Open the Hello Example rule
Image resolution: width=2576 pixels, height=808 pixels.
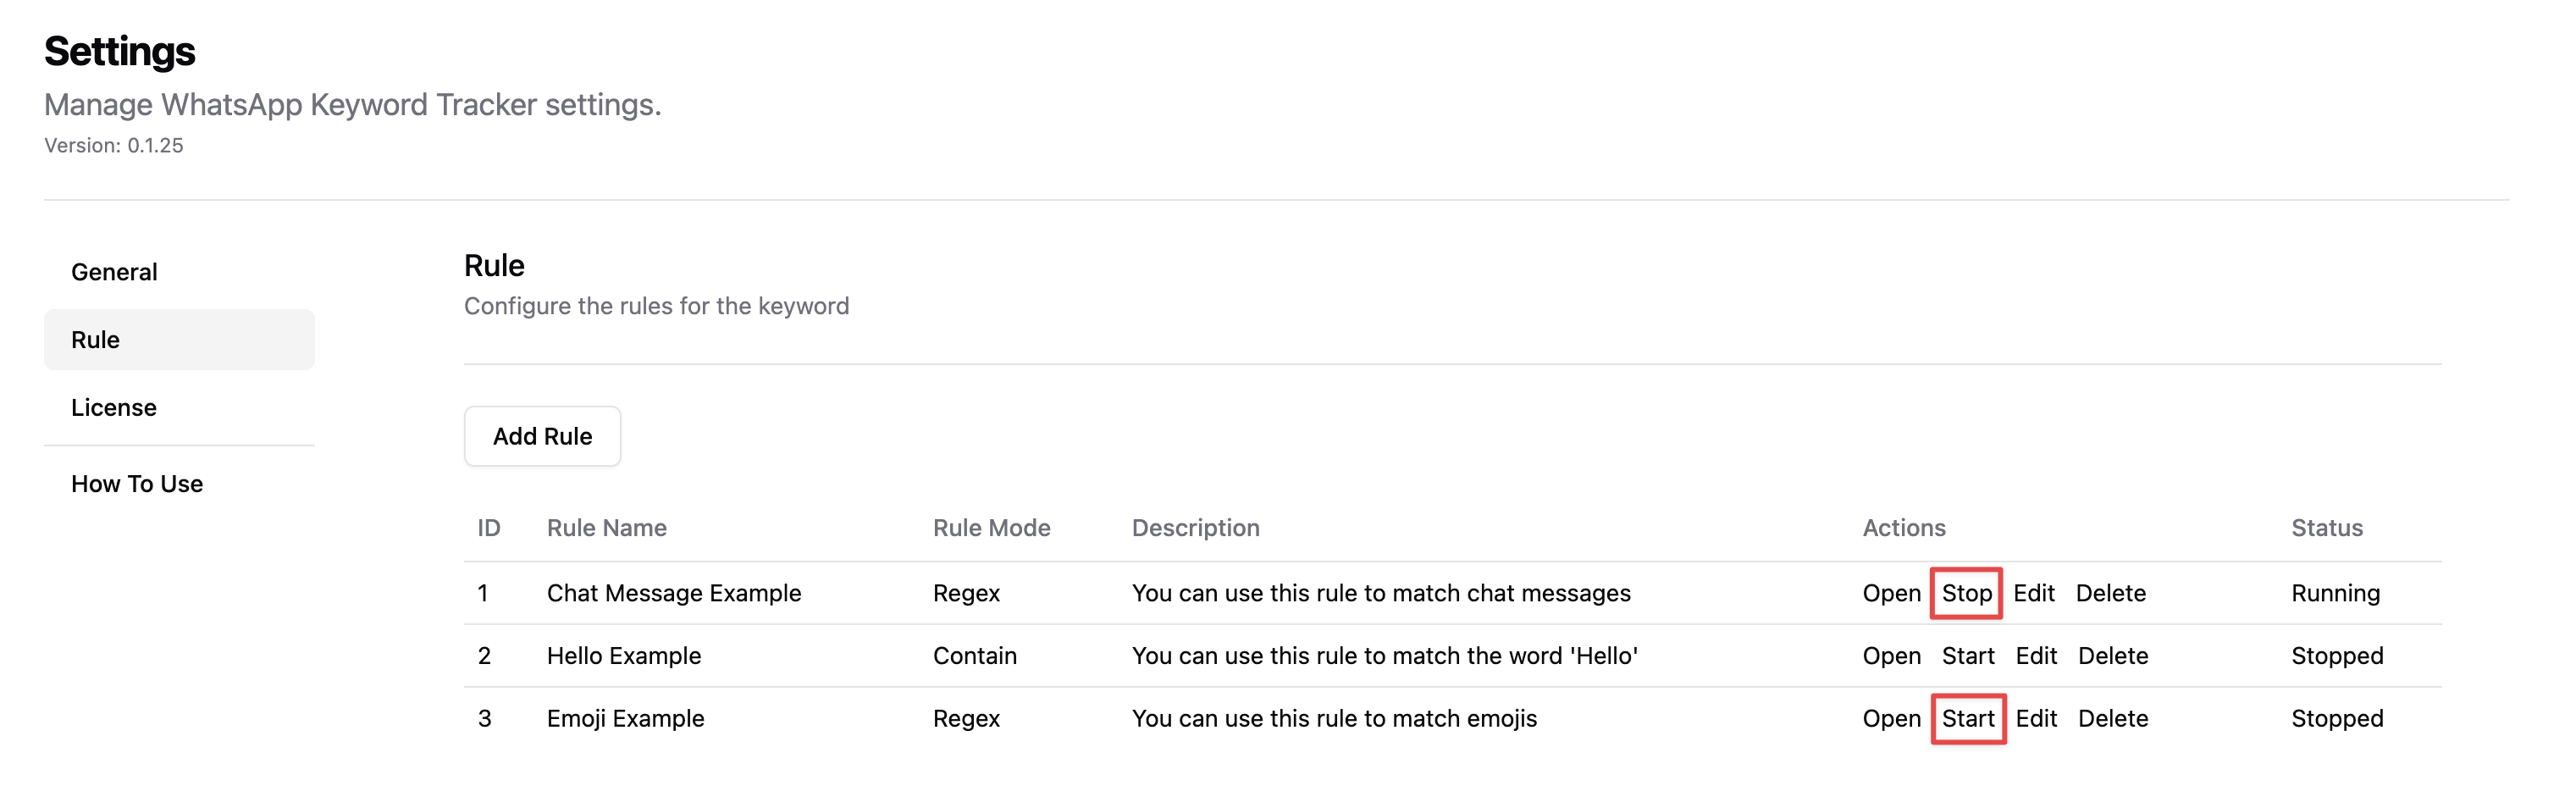click(x=1891, y=656)
